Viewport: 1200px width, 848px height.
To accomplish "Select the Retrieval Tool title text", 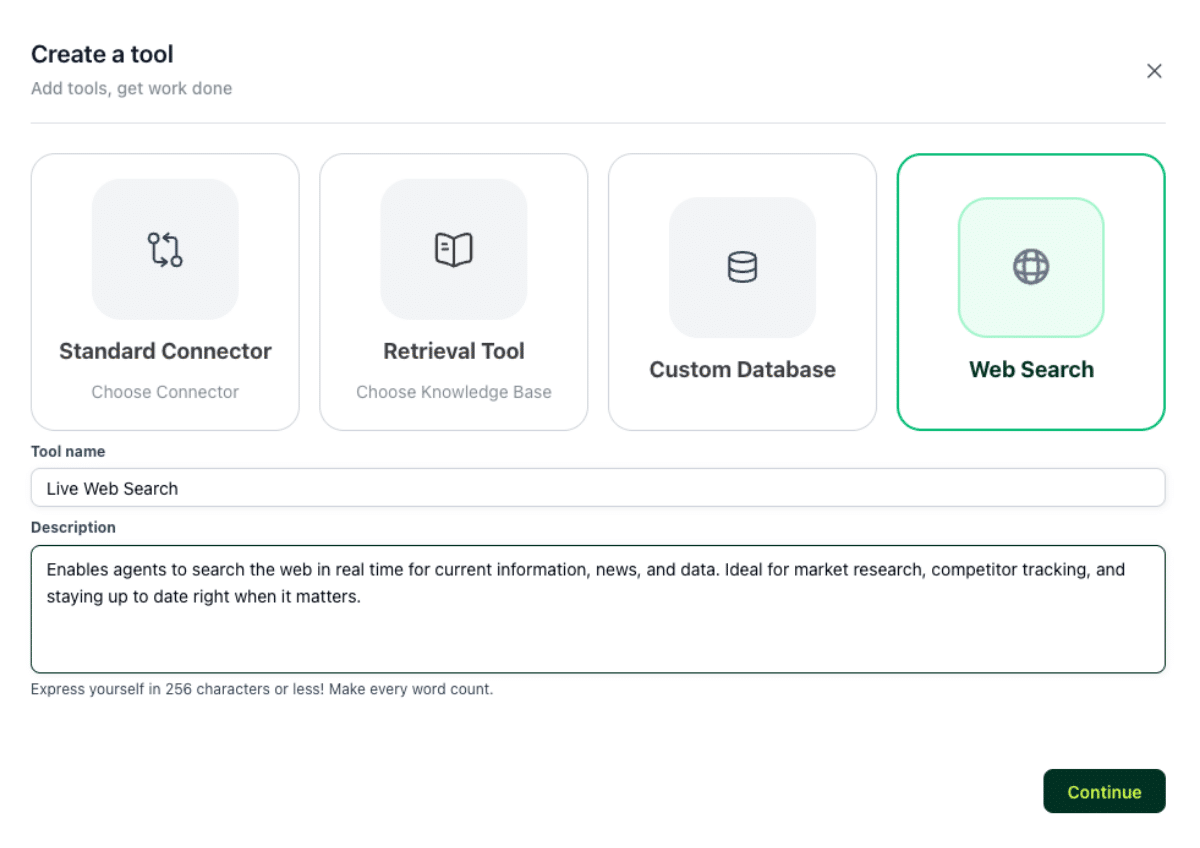I will coord(453,351).
